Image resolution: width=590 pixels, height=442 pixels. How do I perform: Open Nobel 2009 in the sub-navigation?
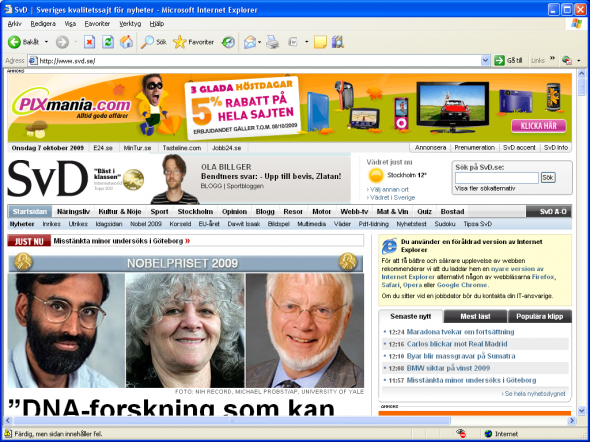[146, 224]
